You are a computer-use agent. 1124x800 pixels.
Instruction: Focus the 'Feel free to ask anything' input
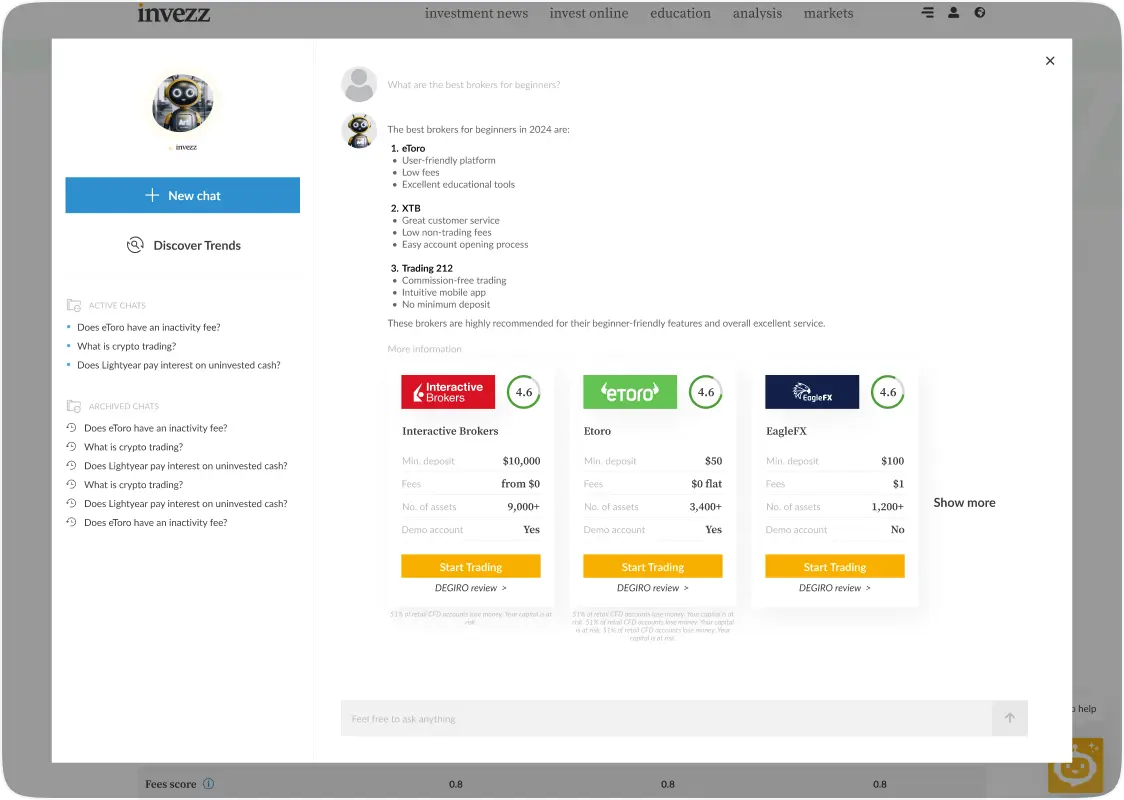[667, 718]
